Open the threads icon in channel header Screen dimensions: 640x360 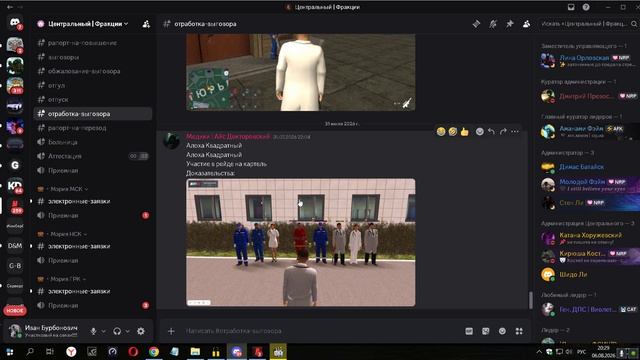[476, 24]
